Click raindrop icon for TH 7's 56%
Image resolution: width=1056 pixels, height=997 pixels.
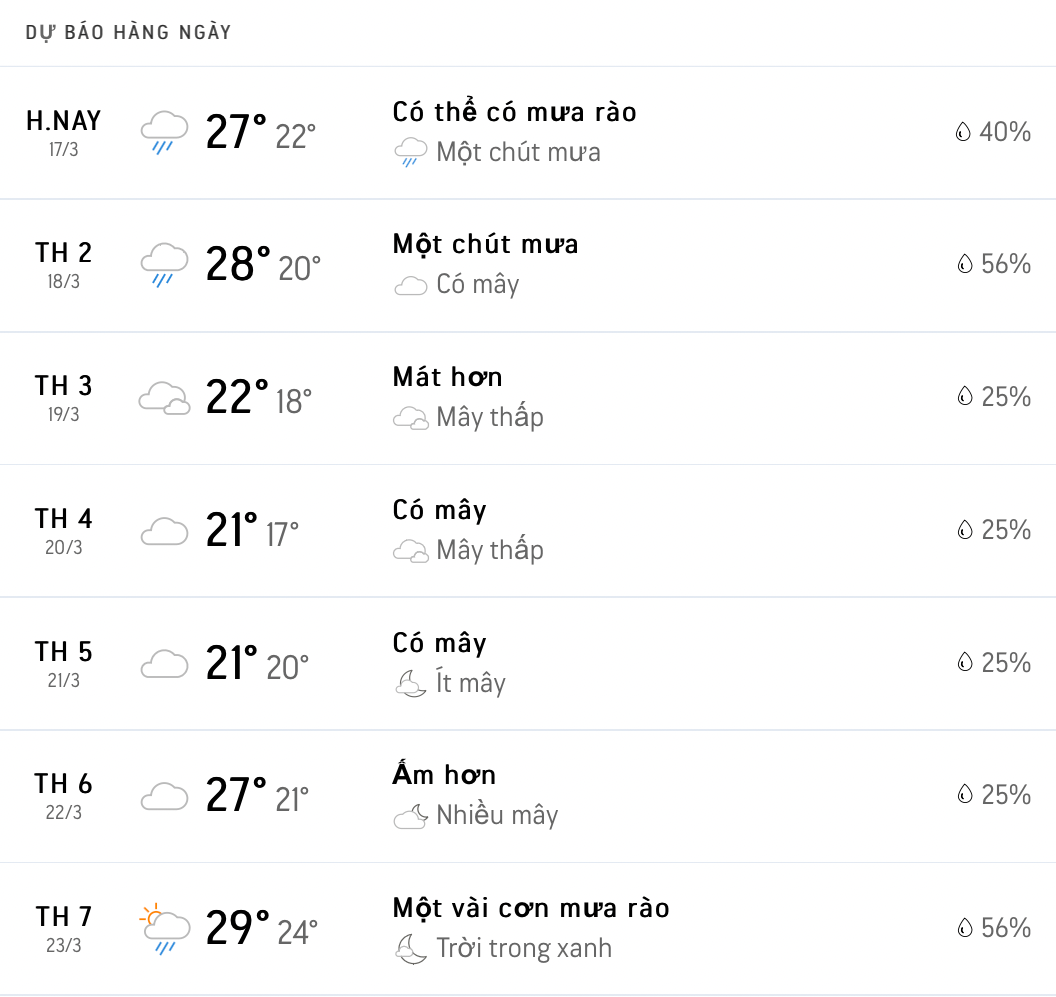[x=963, y=928]
